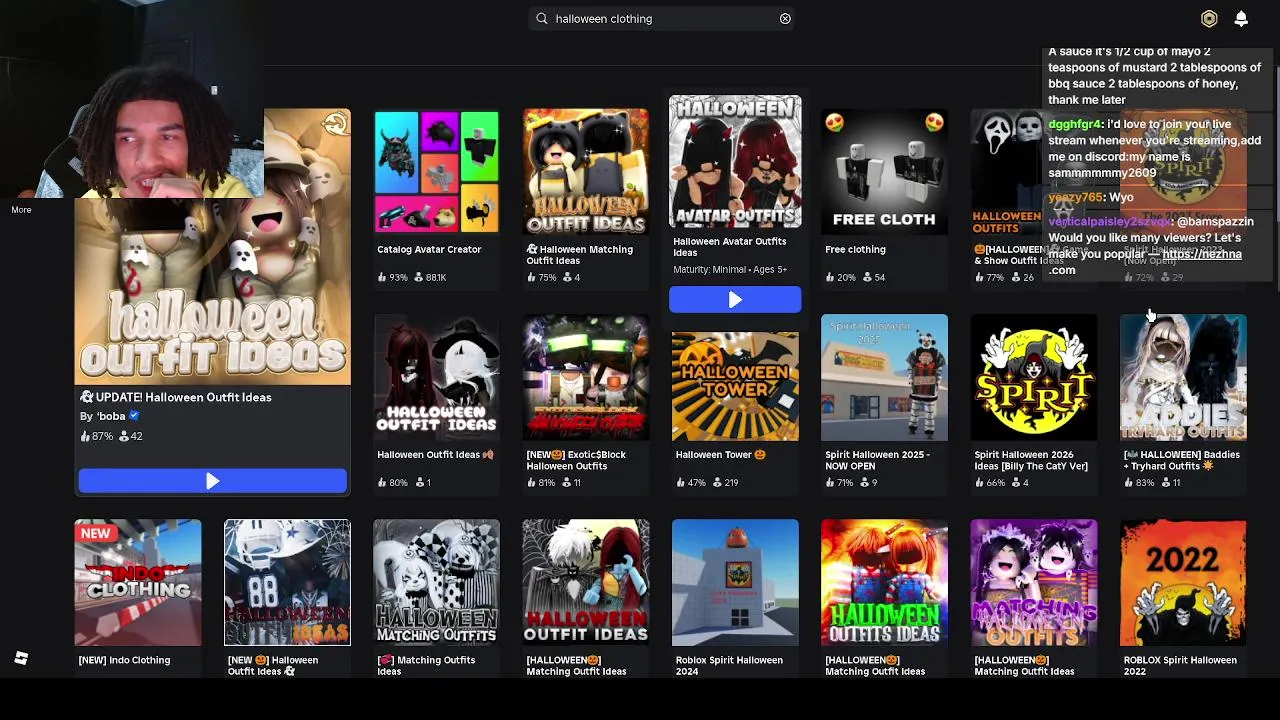Open Catalog Avatar Creator thumbnail
Screen dimensions: 1280x720
(436, 172)
